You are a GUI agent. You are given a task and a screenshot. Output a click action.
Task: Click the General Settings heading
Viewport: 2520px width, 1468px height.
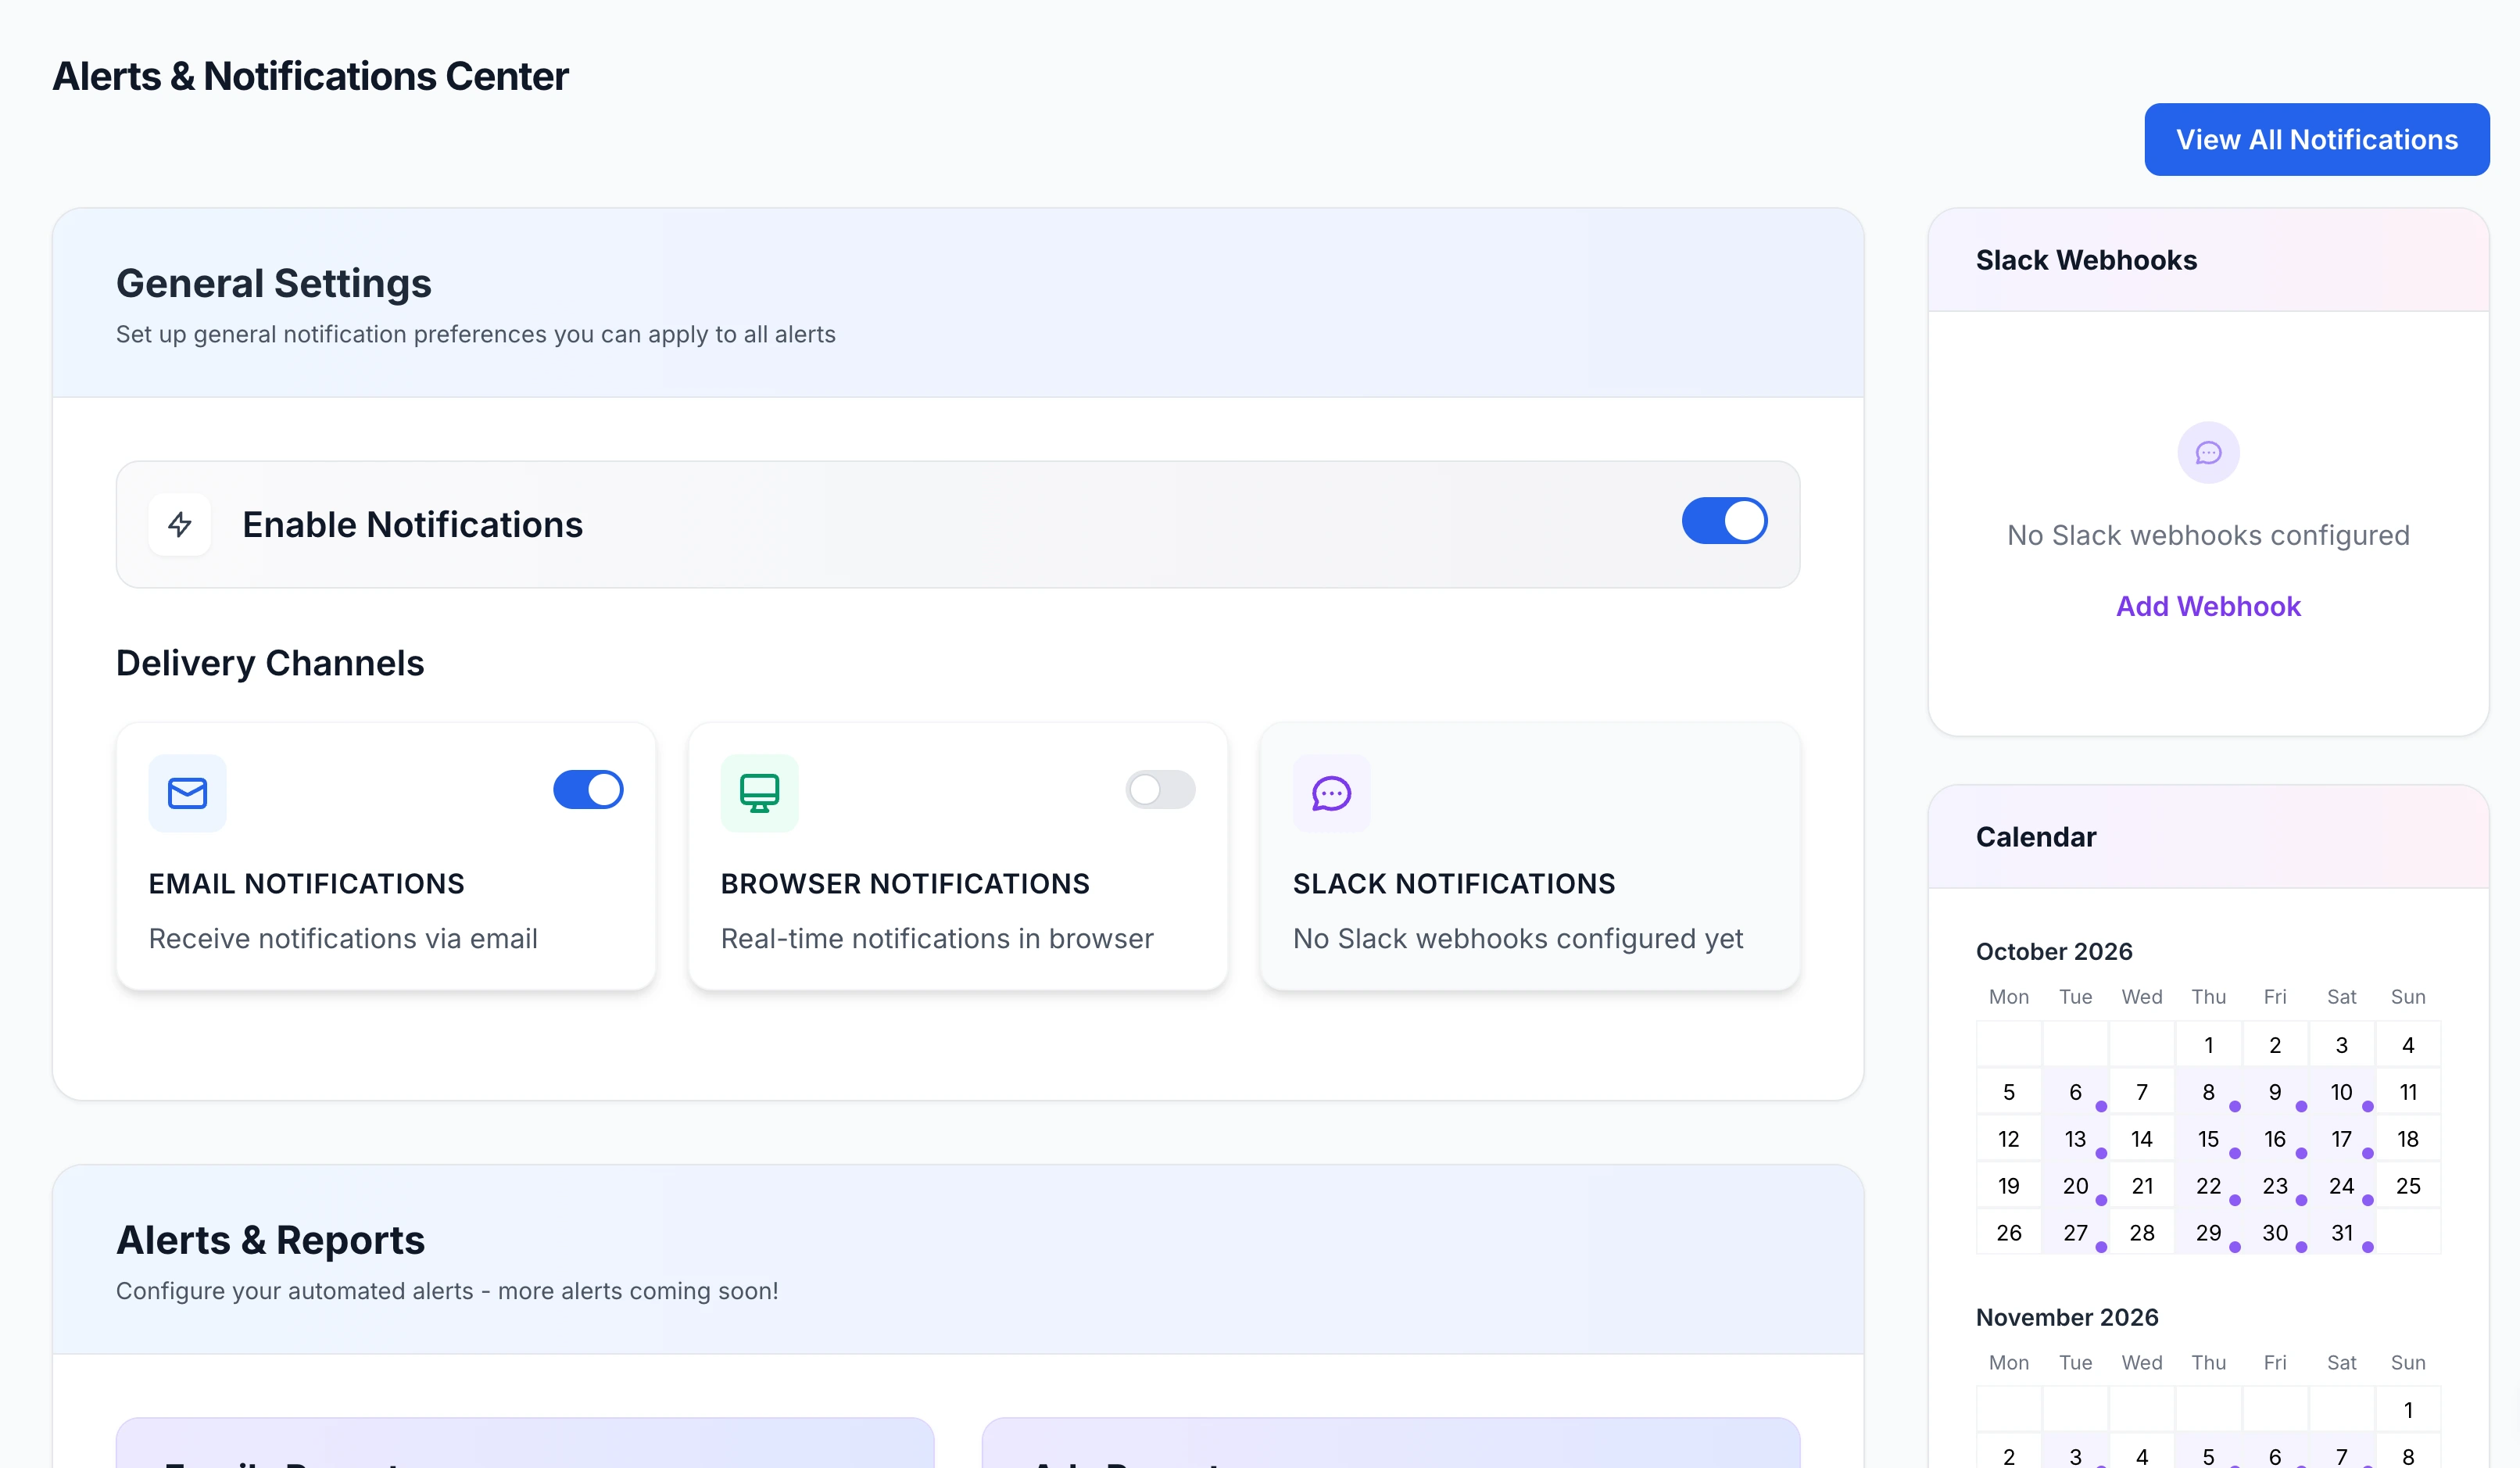coord(274,283)
